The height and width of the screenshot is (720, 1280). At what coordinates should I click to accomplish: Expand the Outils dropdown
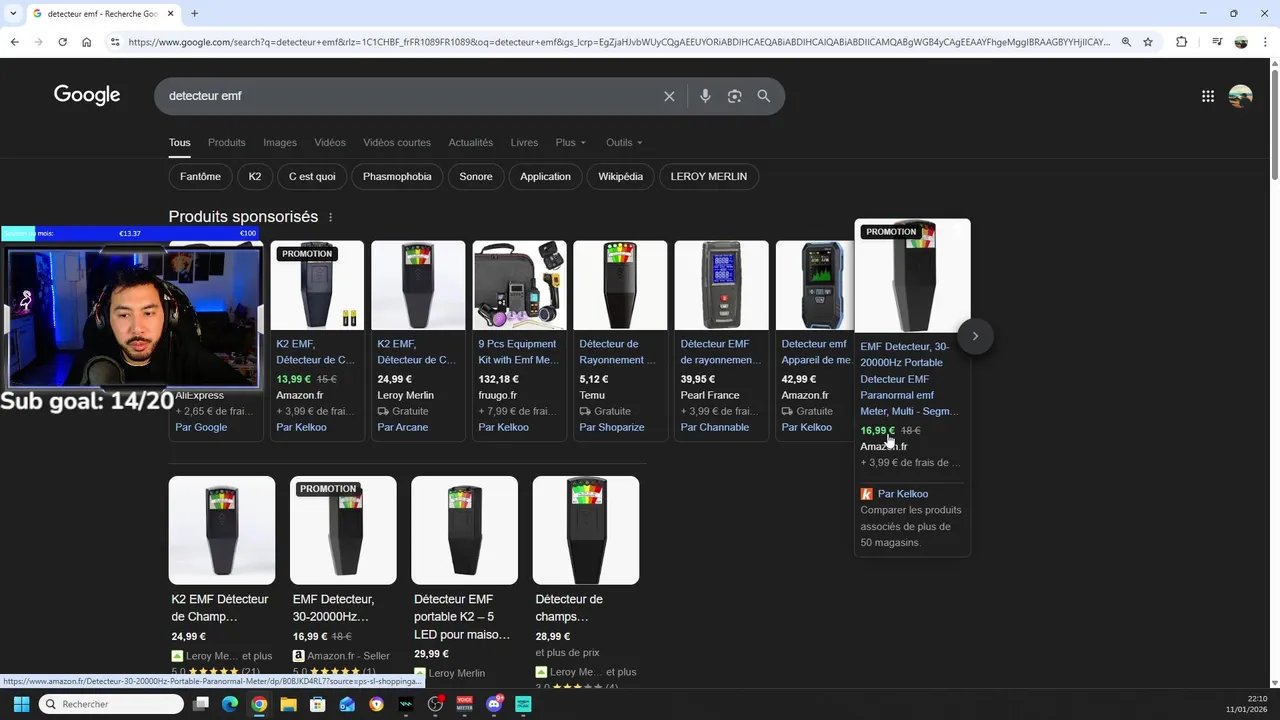(x=624, y=142)
